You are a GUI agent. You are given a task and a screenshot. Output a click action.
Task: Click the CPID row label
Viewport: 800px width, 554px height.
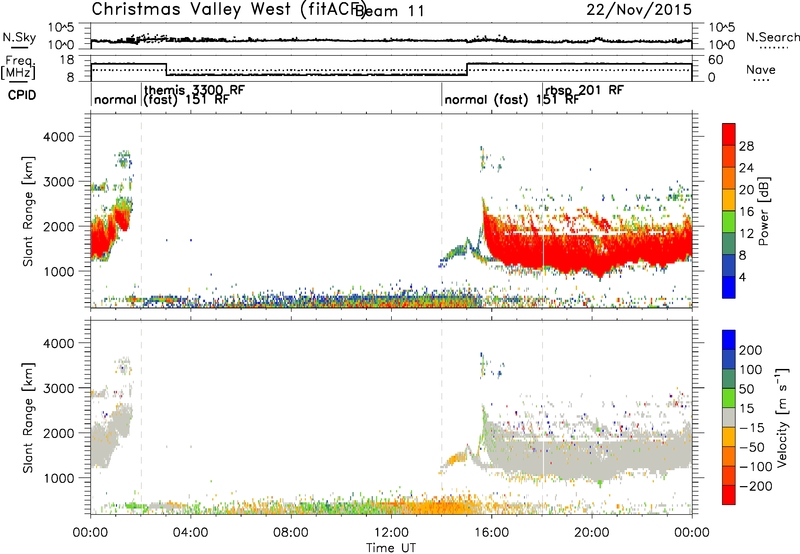pyautogui.click(x=22, y=95)
